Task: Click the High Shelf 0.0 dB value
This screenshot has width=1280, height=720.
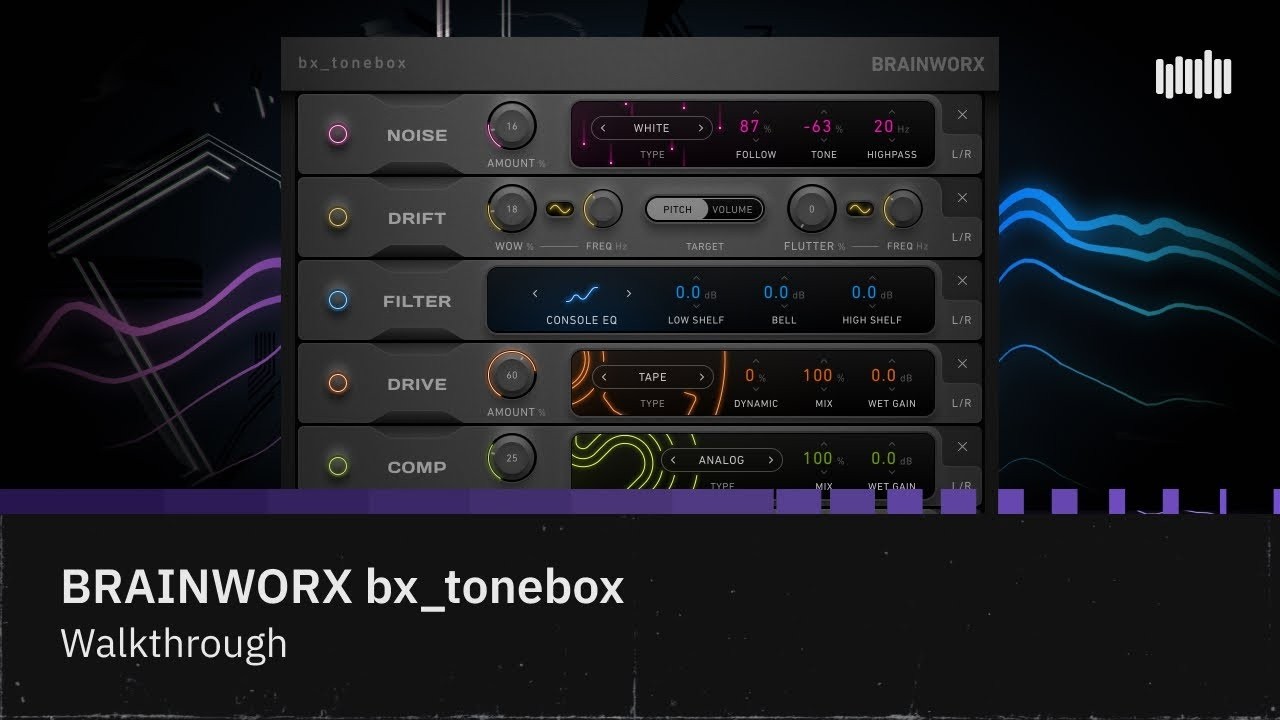Action: (x=865, y=293)
